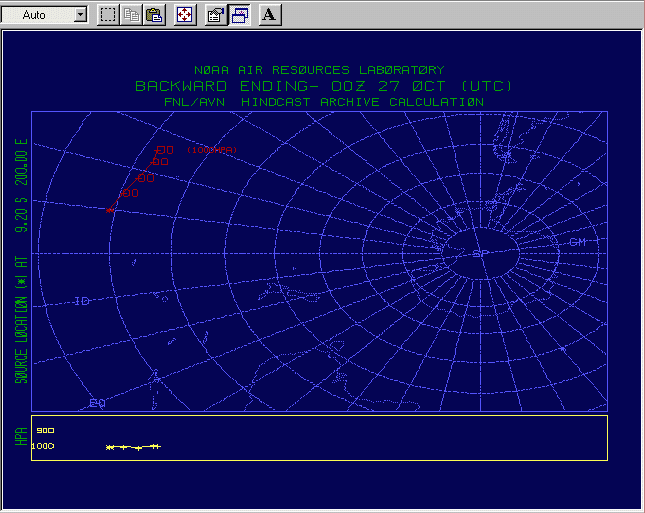Click the yellow pressure trajectory line
Screen dimensions: 645x513
(x=133, y=447)
